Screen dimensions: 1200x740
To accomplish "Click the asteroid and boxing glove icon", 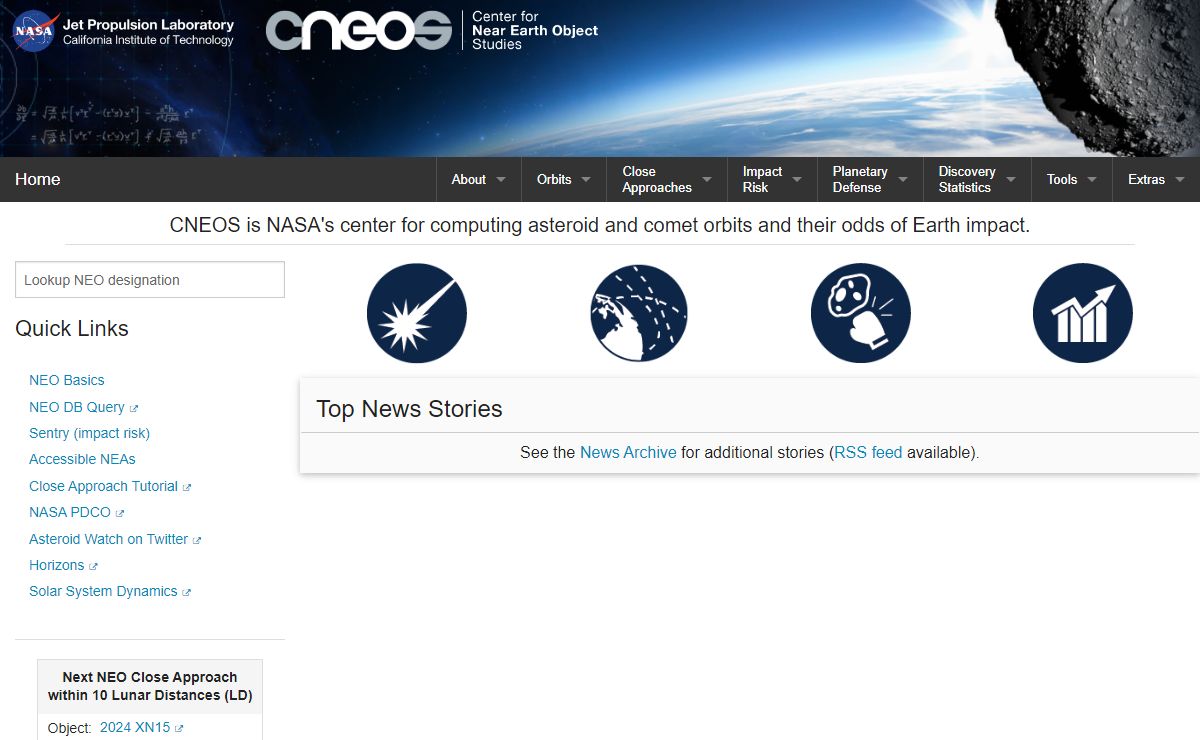I will coord(861,313).
